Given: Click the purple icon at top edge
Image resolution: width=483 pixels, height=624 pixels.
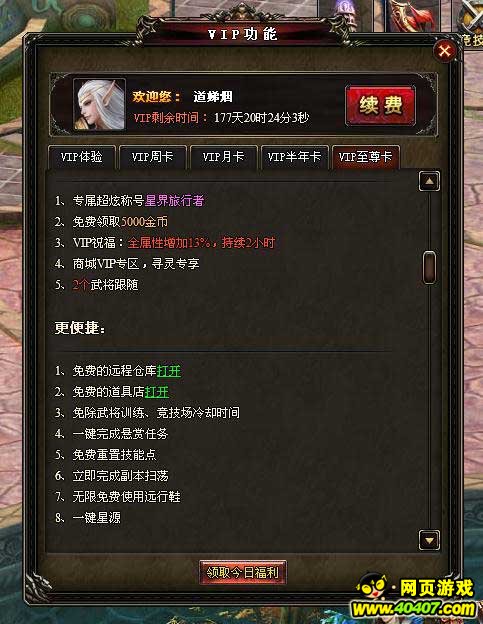Looking at the screenshot, I should [345, 14].
